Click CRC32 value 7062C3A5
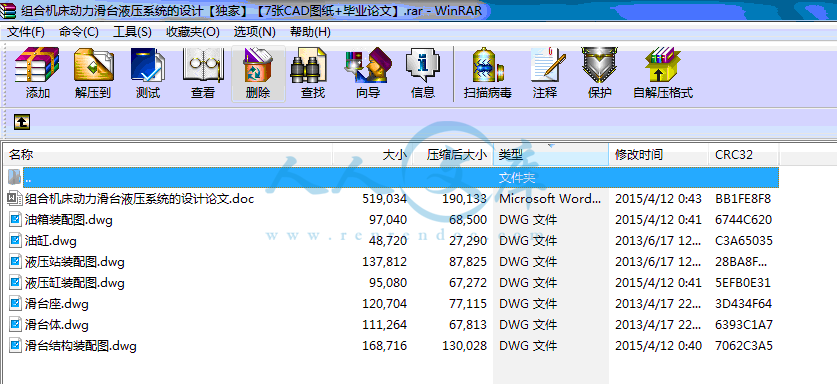837x384 pixels. point(744,346)
